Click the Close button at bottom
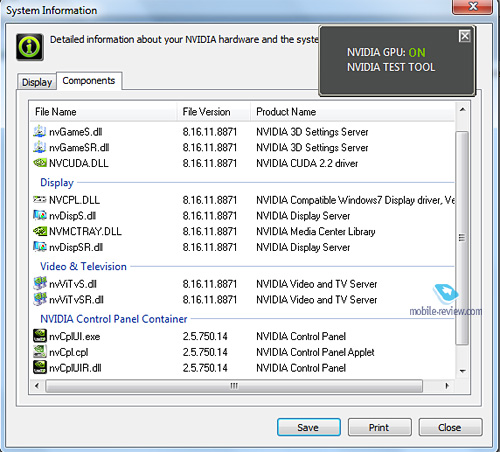 pos(450,427)
